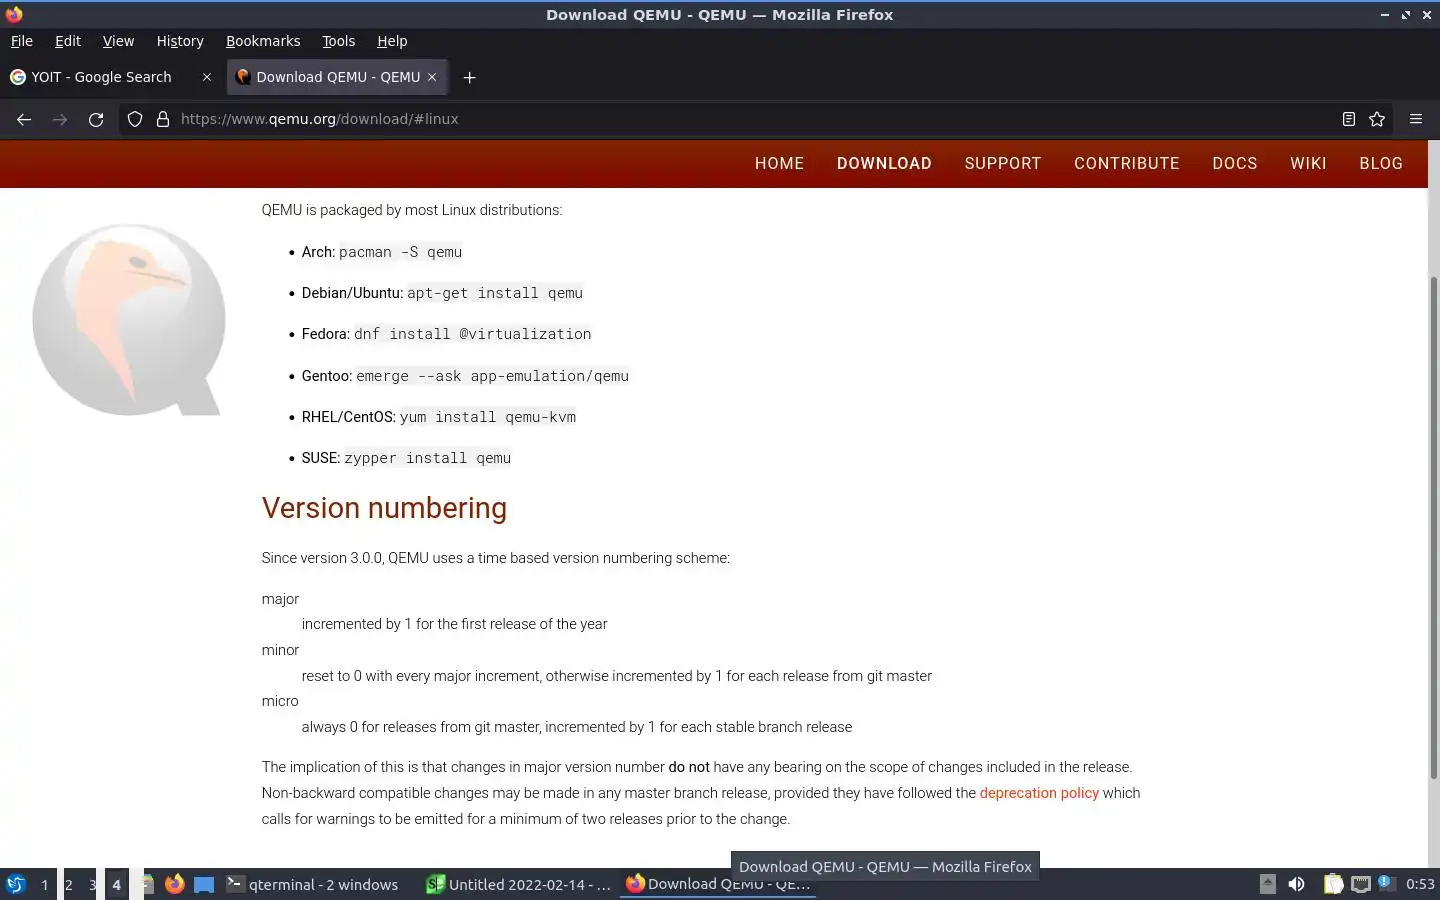1440x900 pixels.
Task: Go to HOME in the QEMU nav bar
Action: [x=779, y=163]
